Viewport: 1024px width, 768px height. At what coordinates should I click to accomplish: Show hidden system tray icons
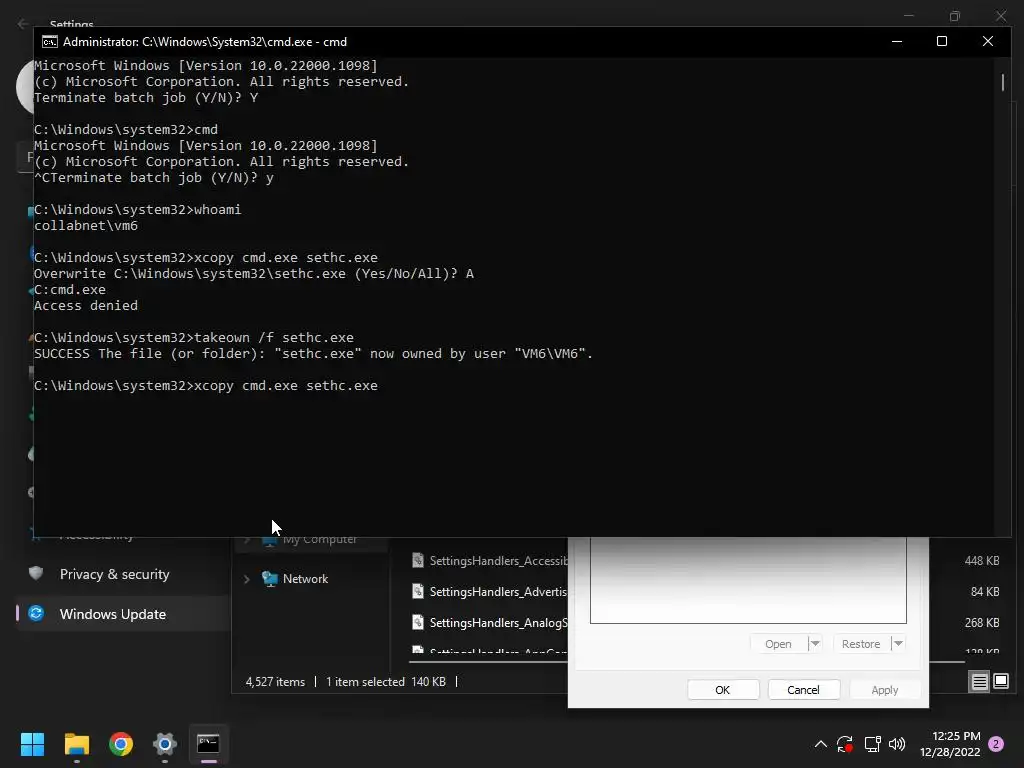point(821,744)
